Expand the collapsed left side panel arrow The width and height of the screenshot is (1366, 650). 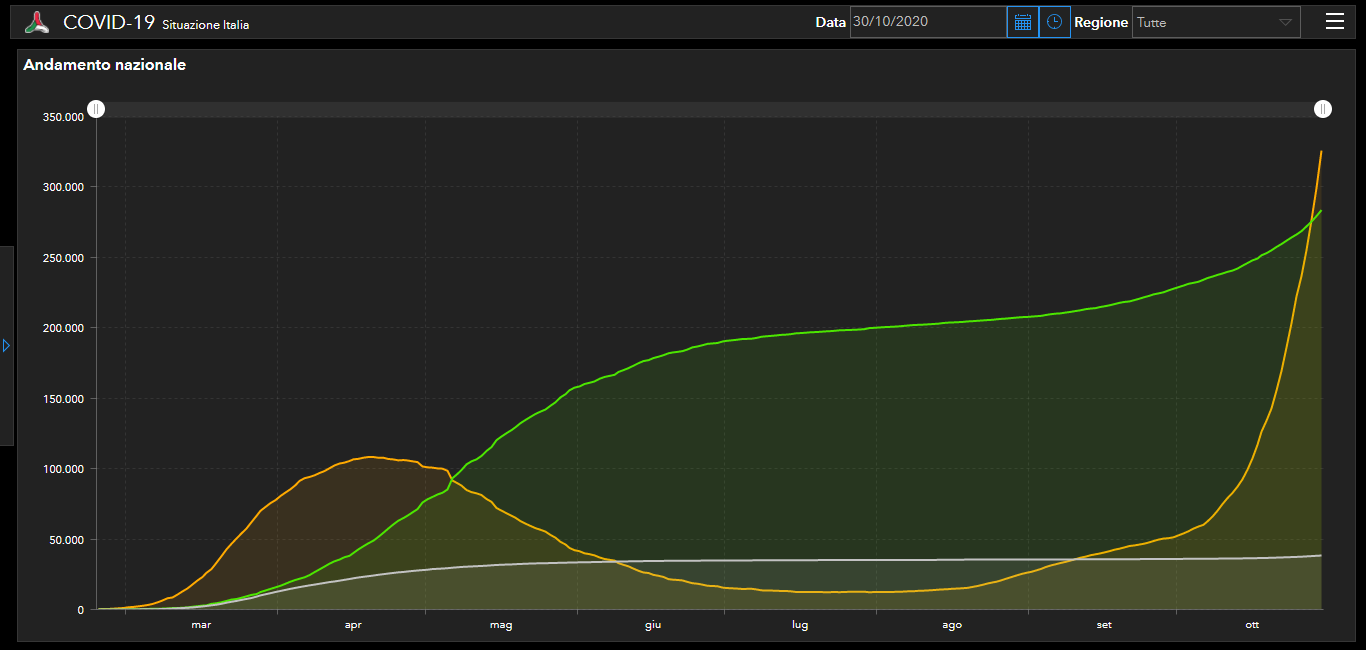point(6,345)
